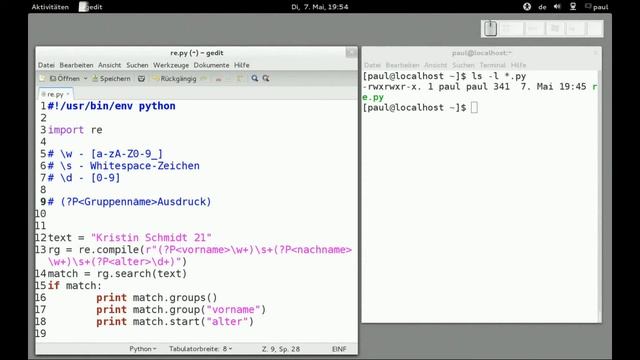Viewport: 640px width, 360px height.
Task: Open the Tabulatorbreite: 8 dropdown
Action: [x=200, y=349]
